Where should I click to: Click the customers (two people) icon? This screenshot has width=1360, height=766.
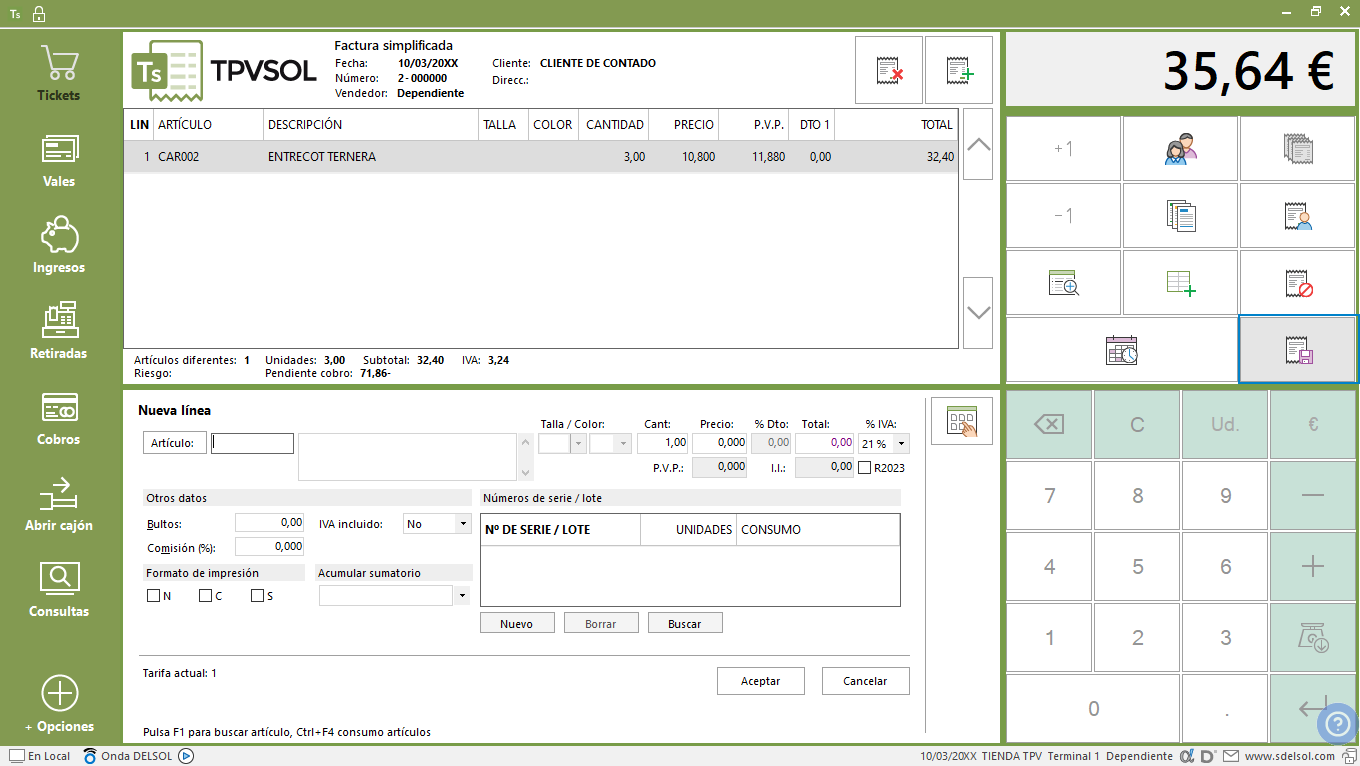(1181, 149)
